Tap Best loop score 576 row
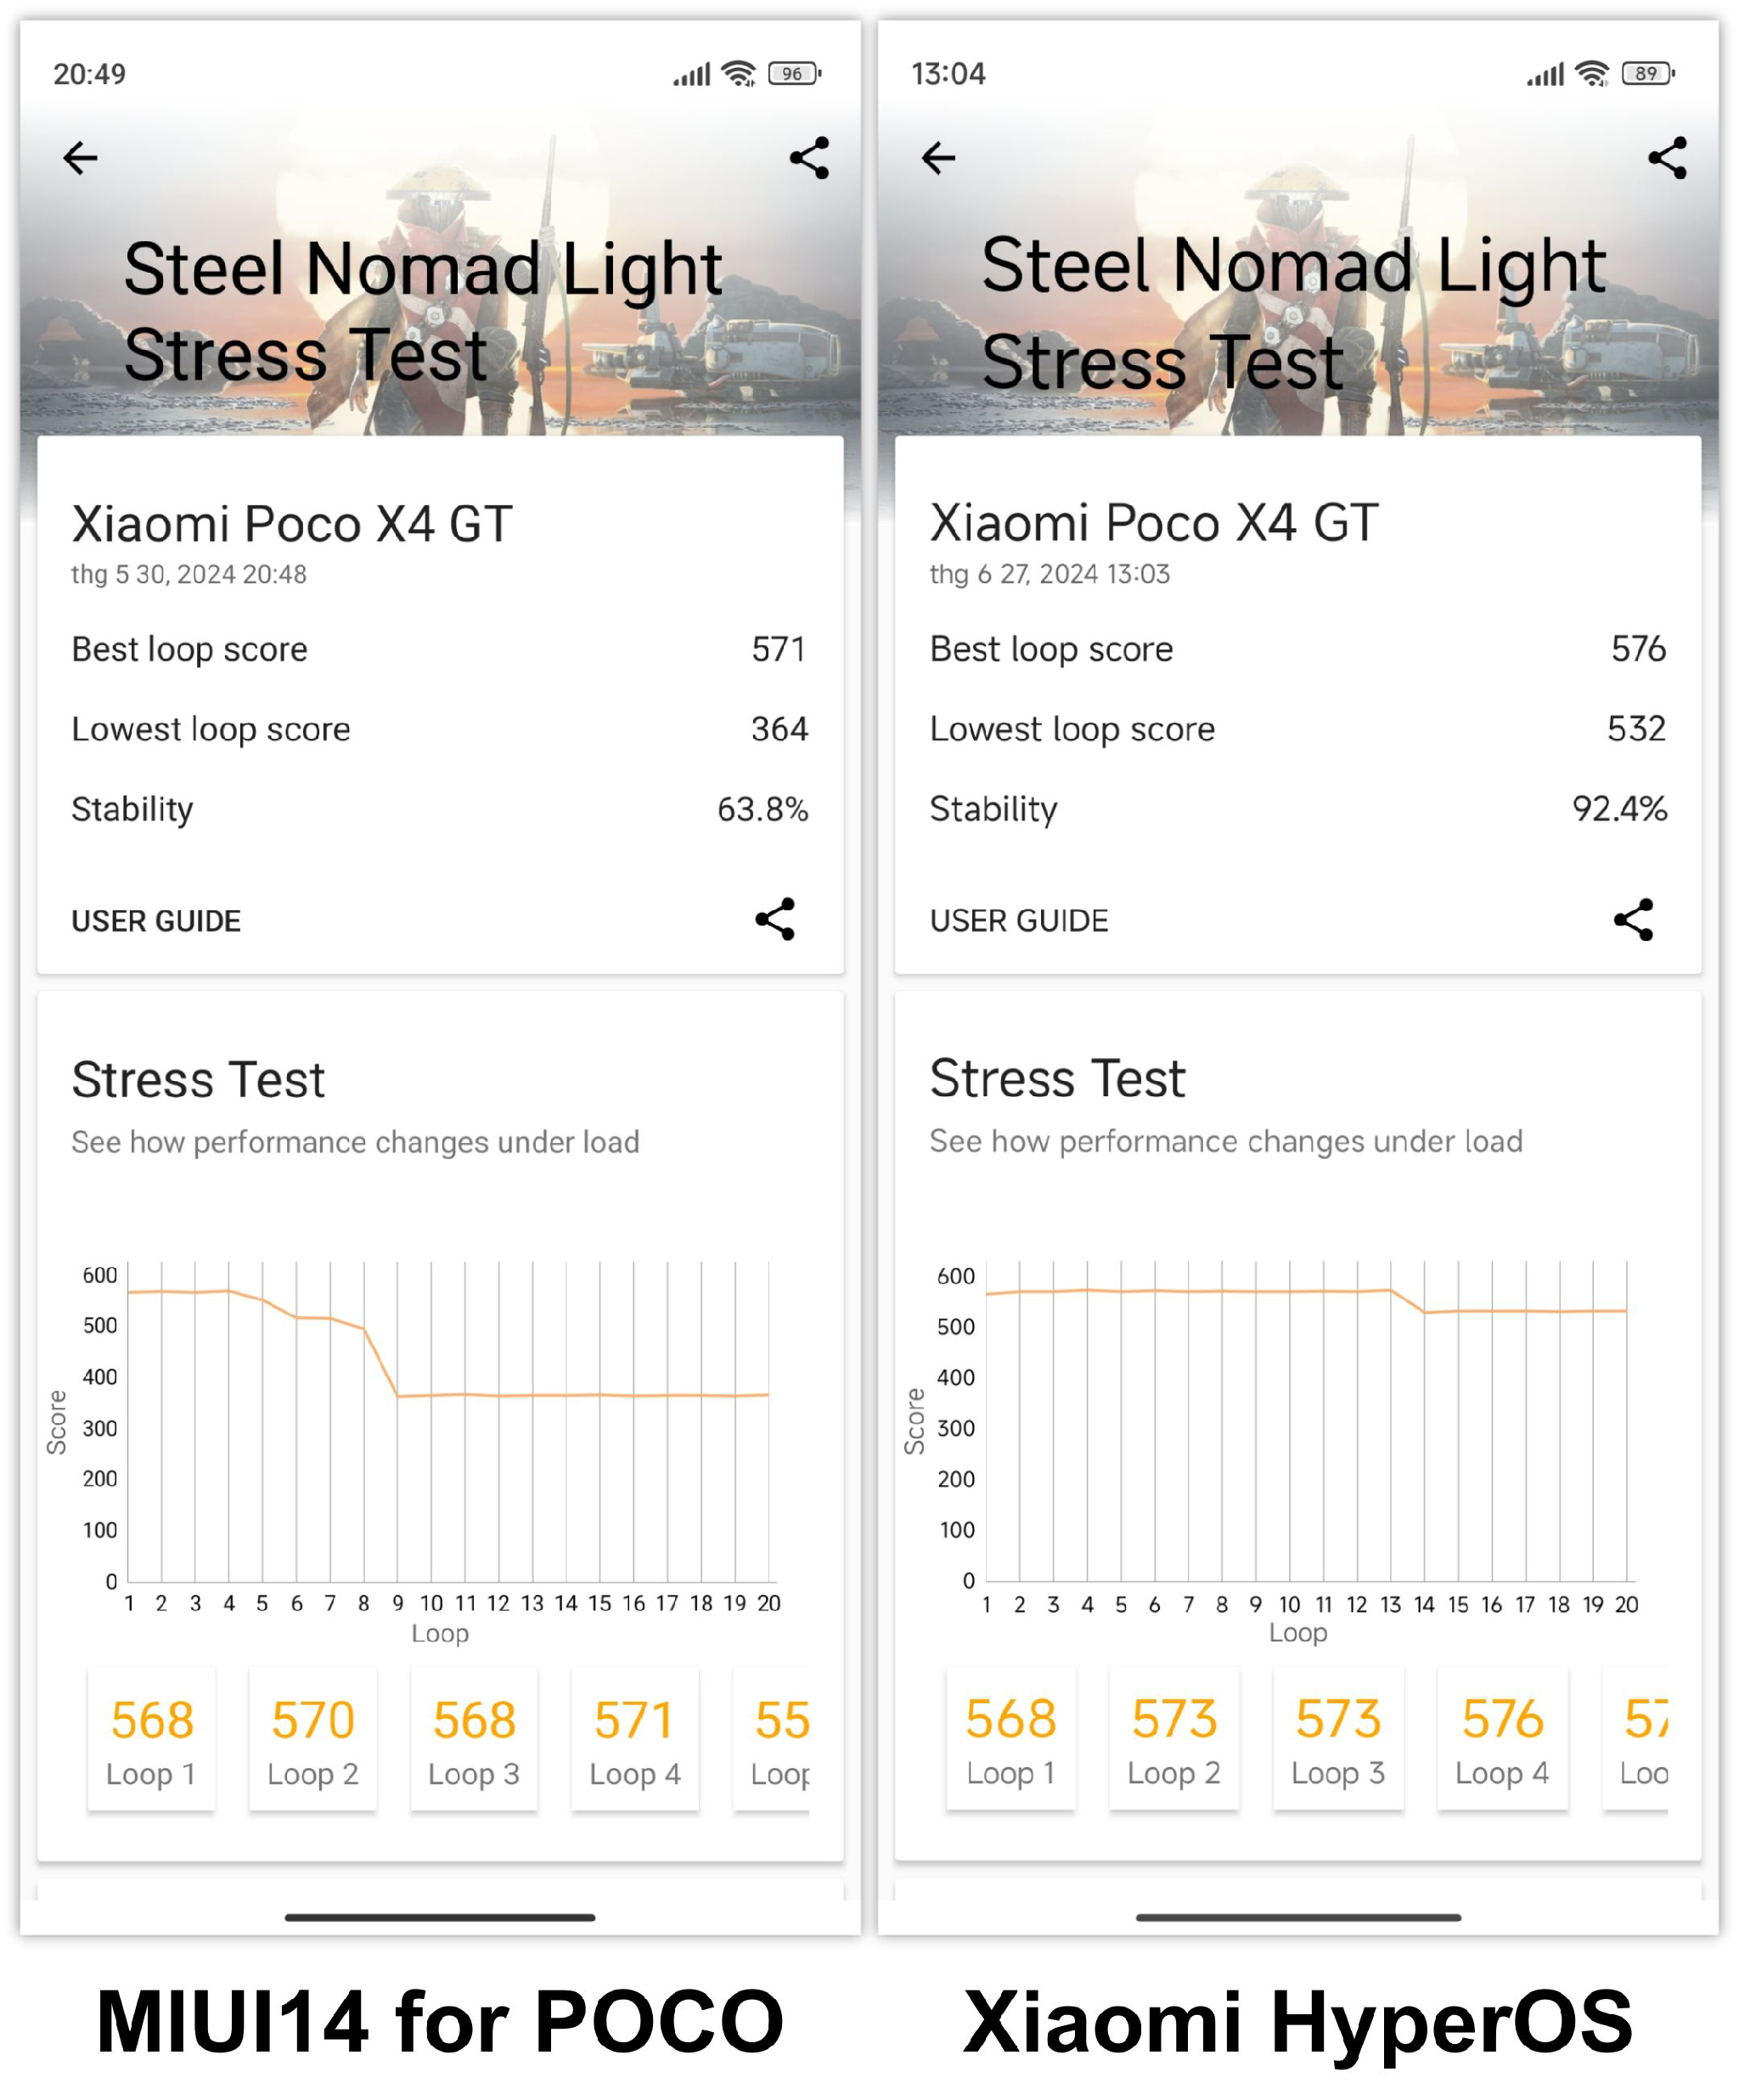 tap(1298, 649)
